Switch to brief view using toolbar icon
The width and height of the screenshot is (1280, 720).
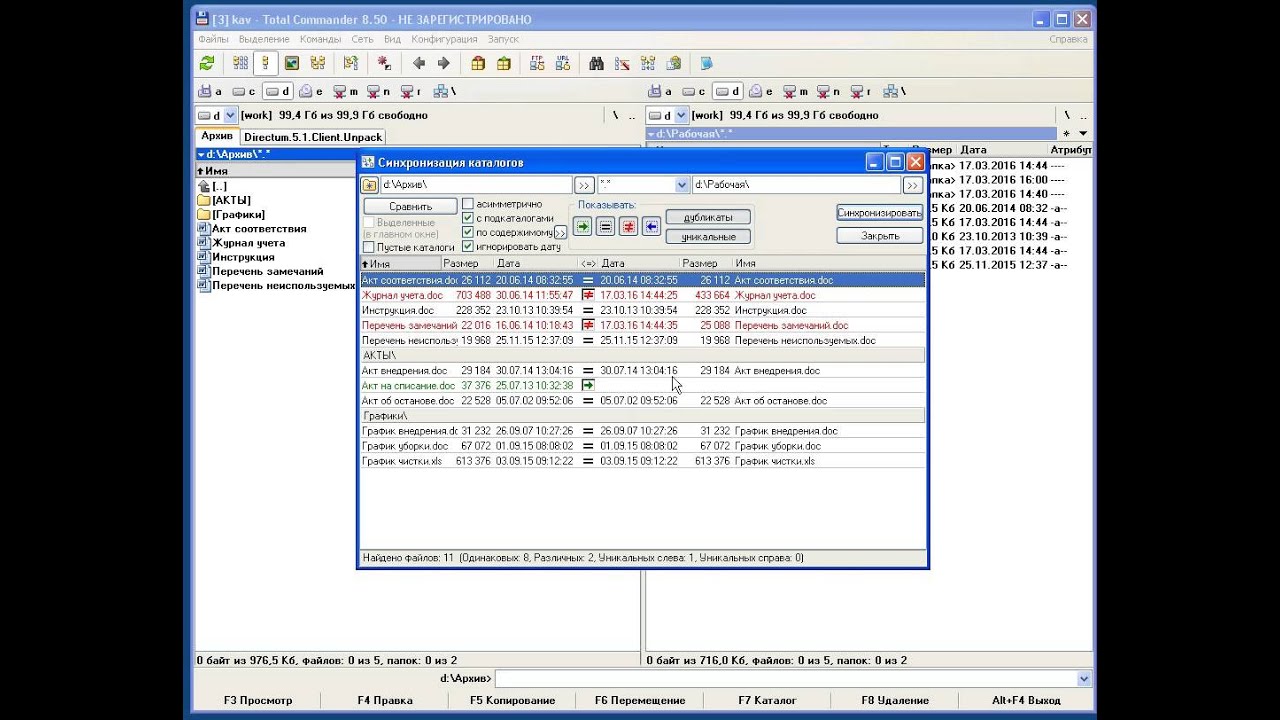click(240, 63)
